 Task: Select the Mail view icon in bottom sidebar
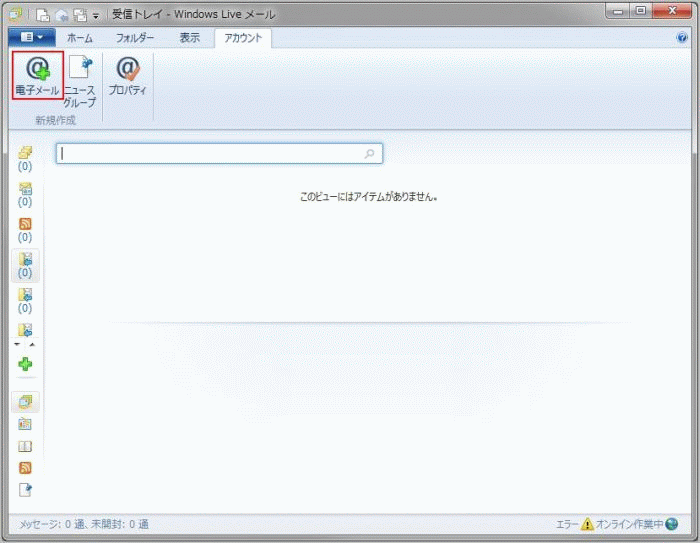pos(25,401)
